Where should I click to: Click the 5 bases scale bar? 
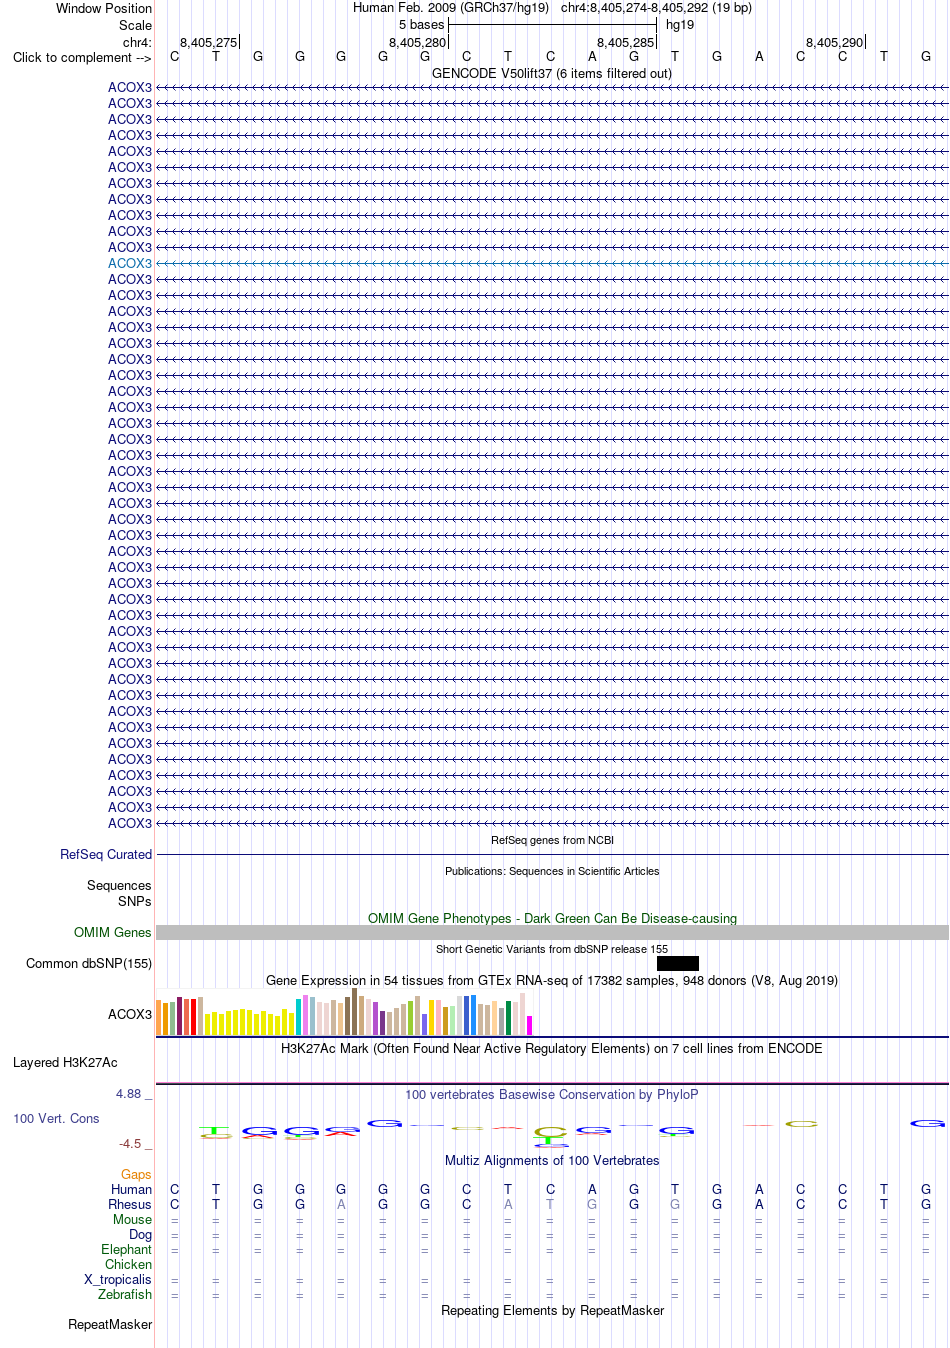point(552,24)
